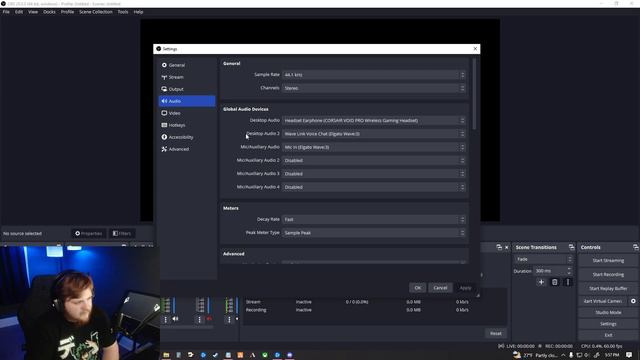The image size is (640, 360).
Task: Click the Start Streaming button
Action: click(608, 260)
